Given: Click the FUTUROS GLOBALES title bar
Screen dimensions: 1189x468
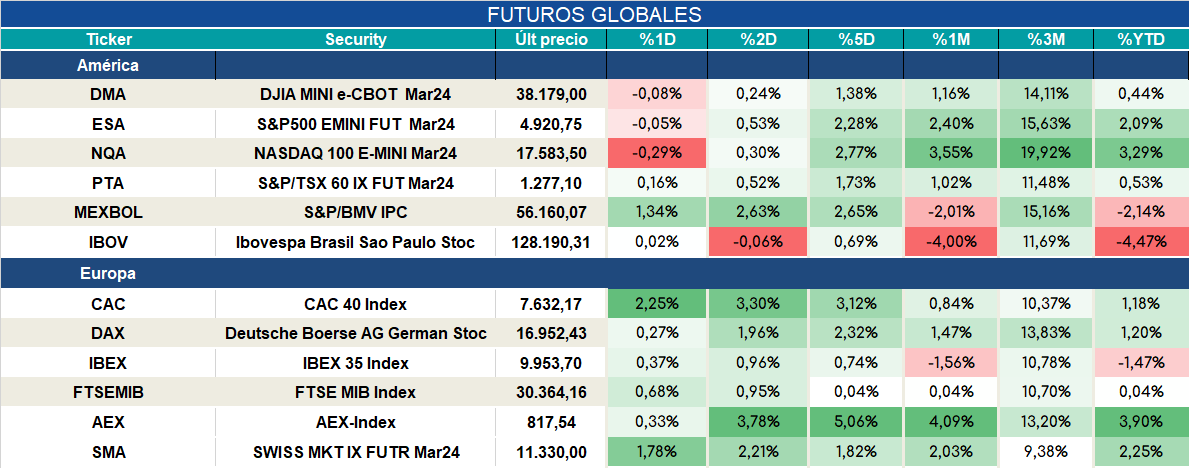Looking at the screenshot, I should pos(594,14).
